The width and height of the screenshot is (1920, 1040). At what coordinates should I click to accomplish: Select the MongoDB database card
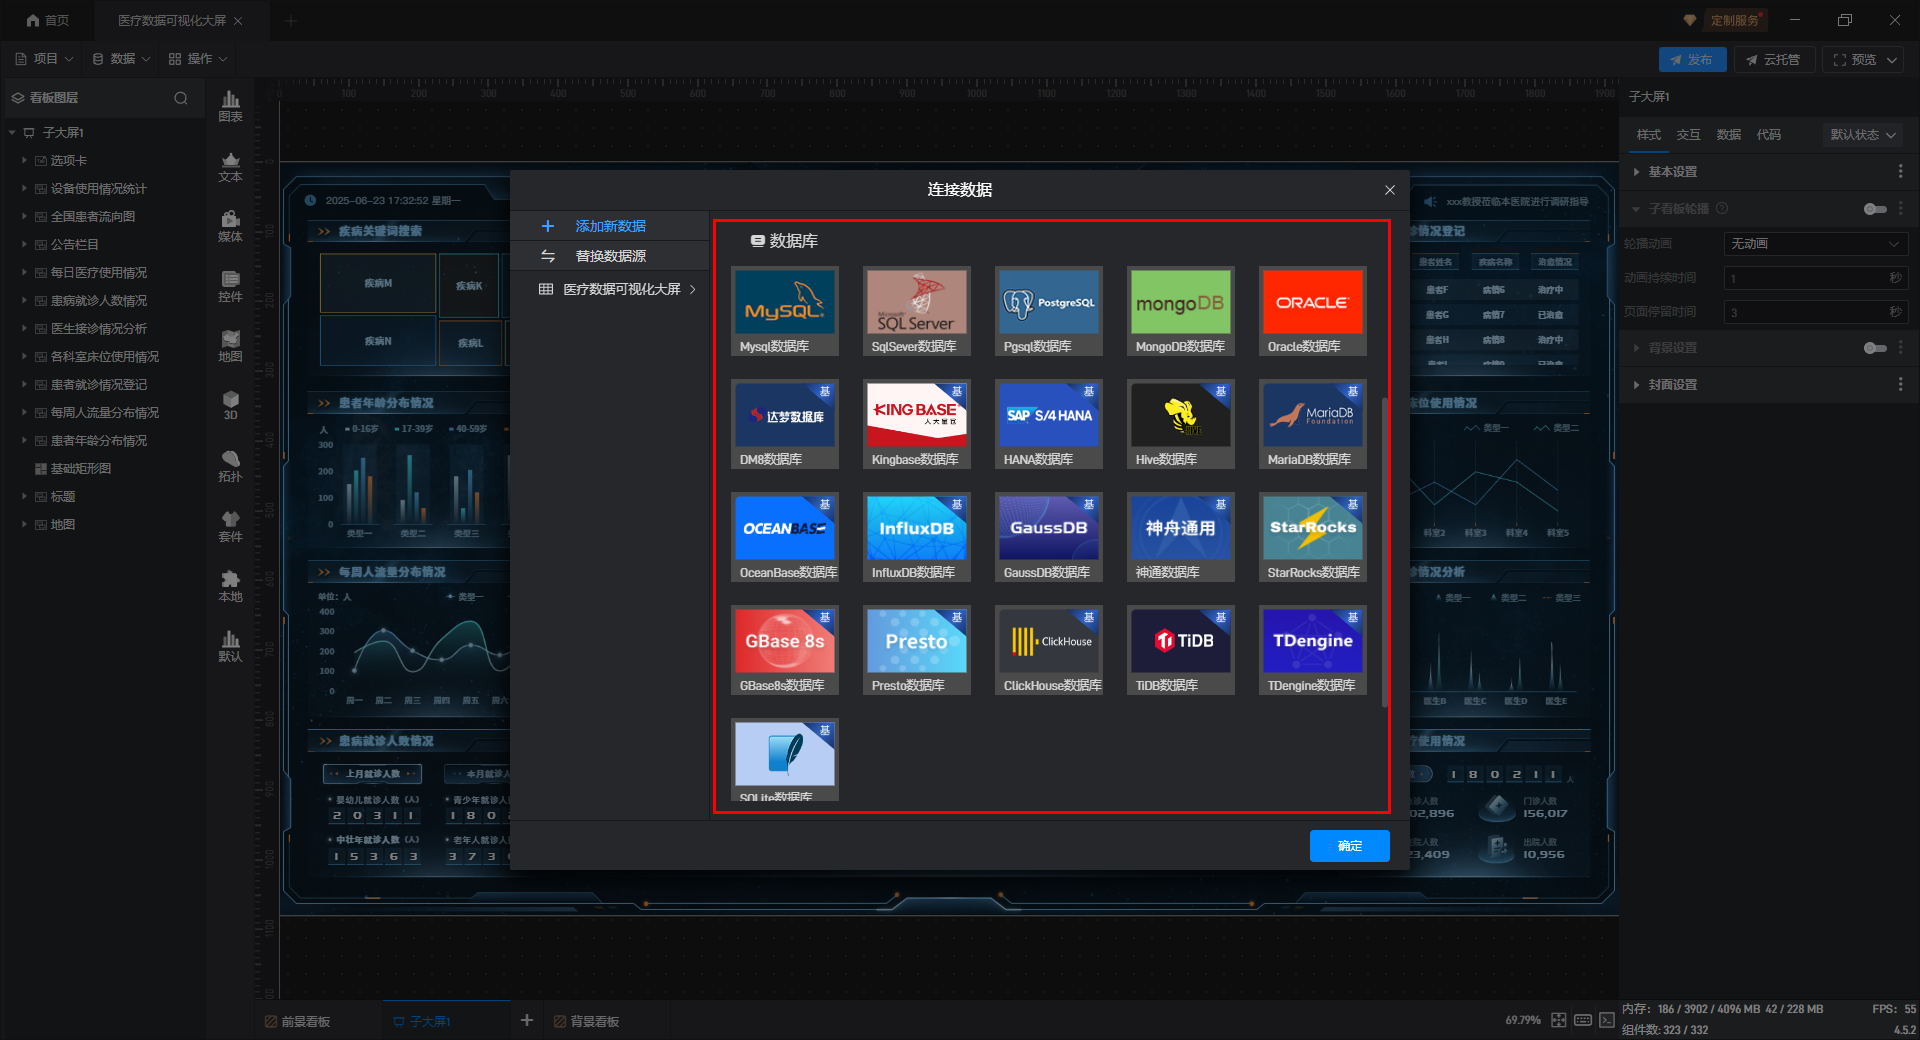pos(1181,311)
